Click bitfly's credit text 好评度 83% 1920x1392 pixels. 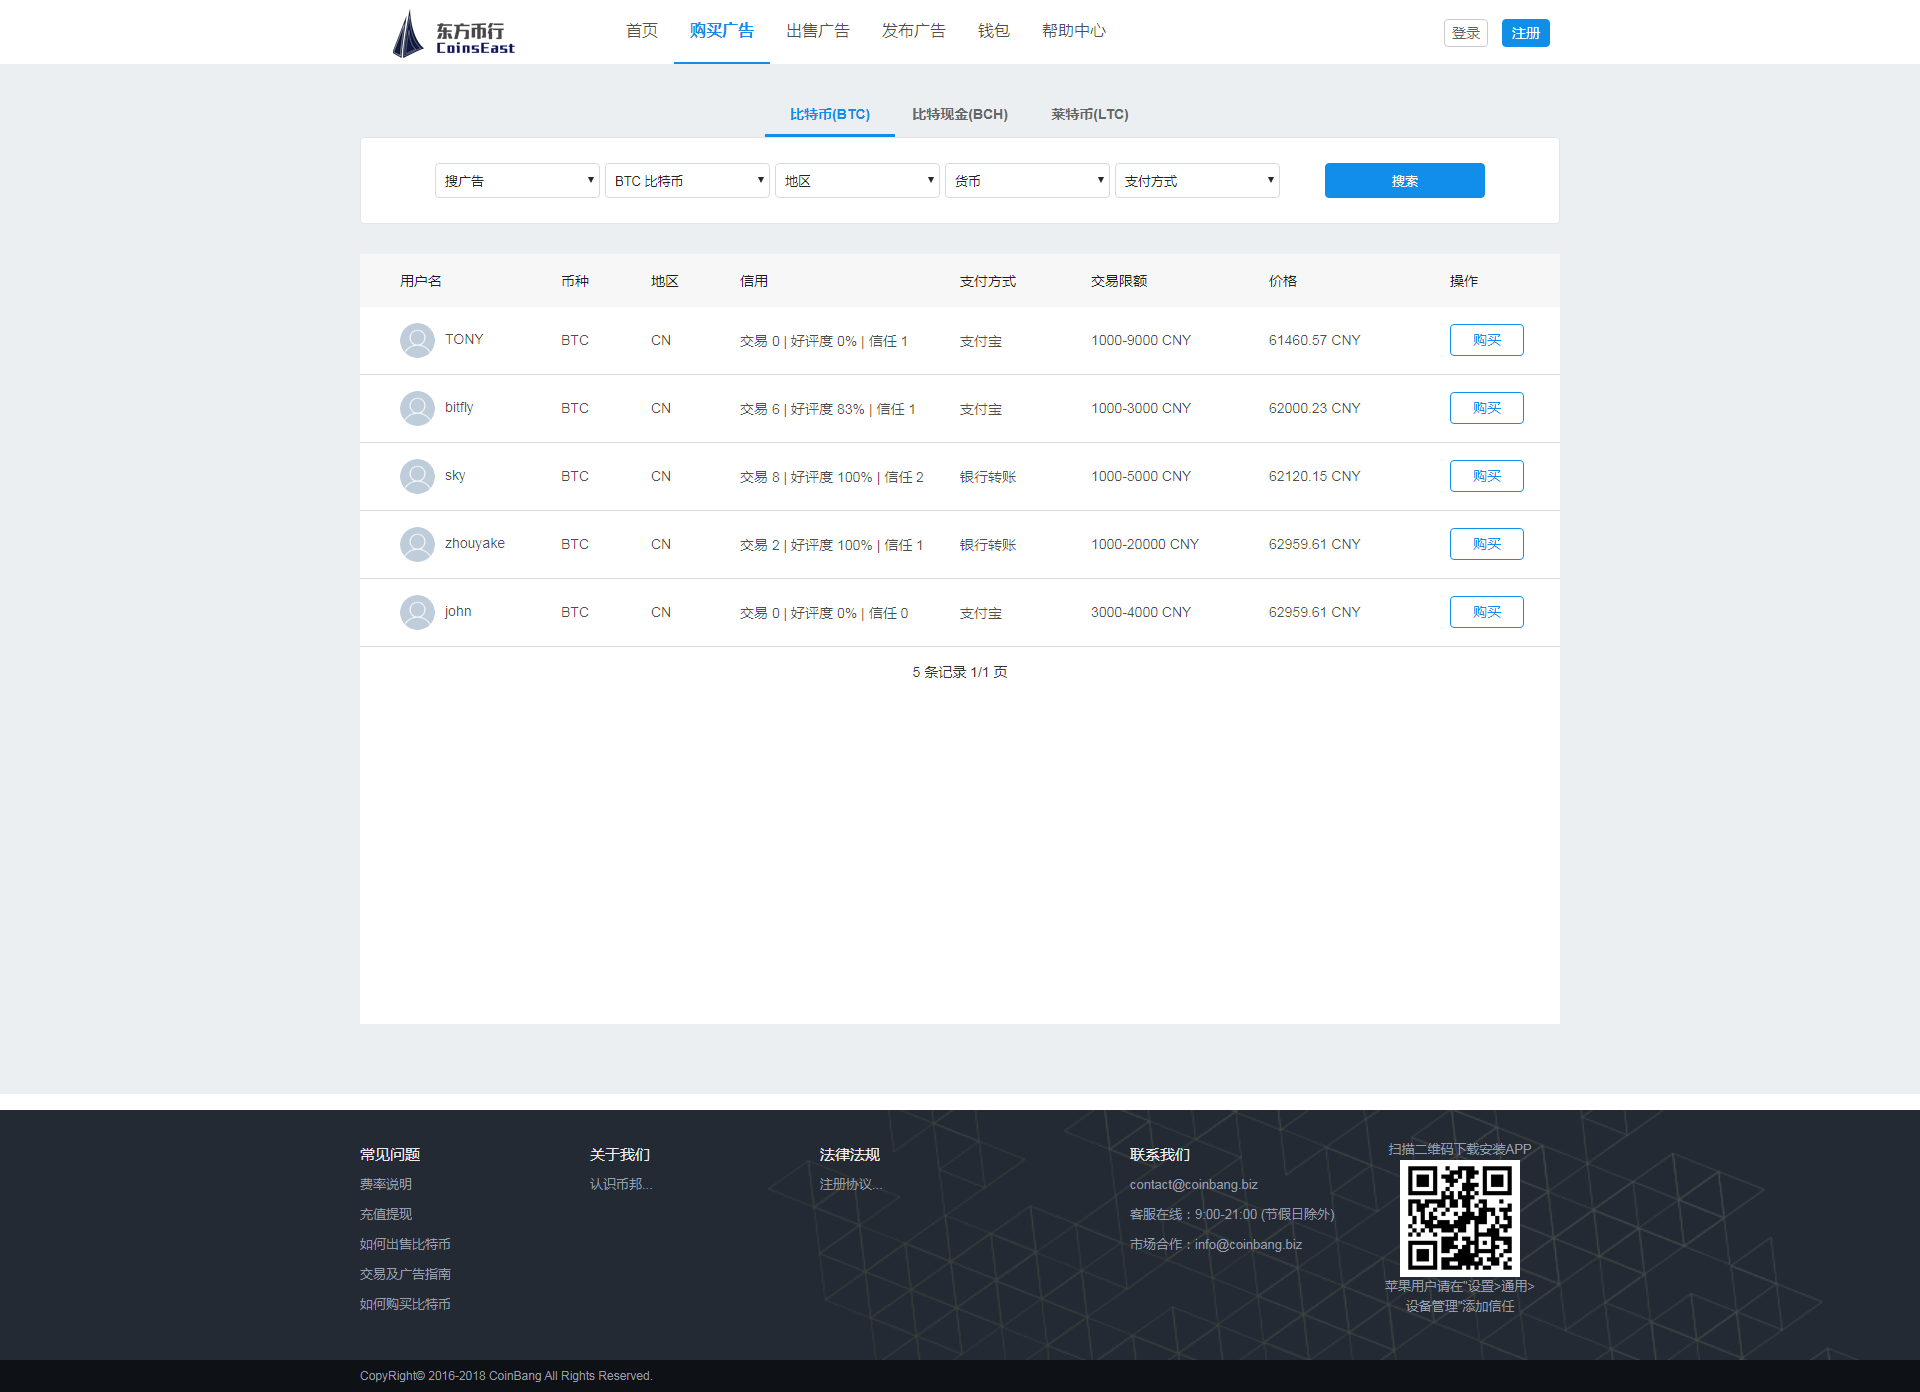pos(827,409)
